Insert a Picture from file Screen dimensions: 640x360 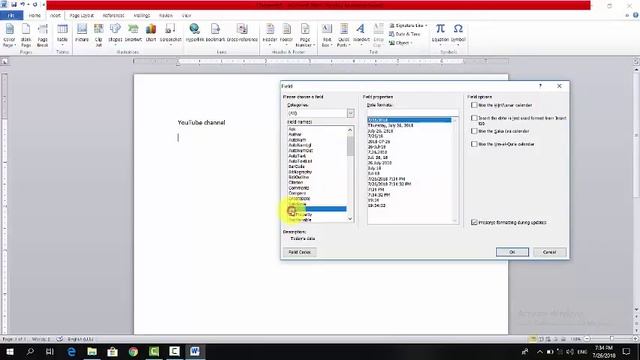click(82, 33)
